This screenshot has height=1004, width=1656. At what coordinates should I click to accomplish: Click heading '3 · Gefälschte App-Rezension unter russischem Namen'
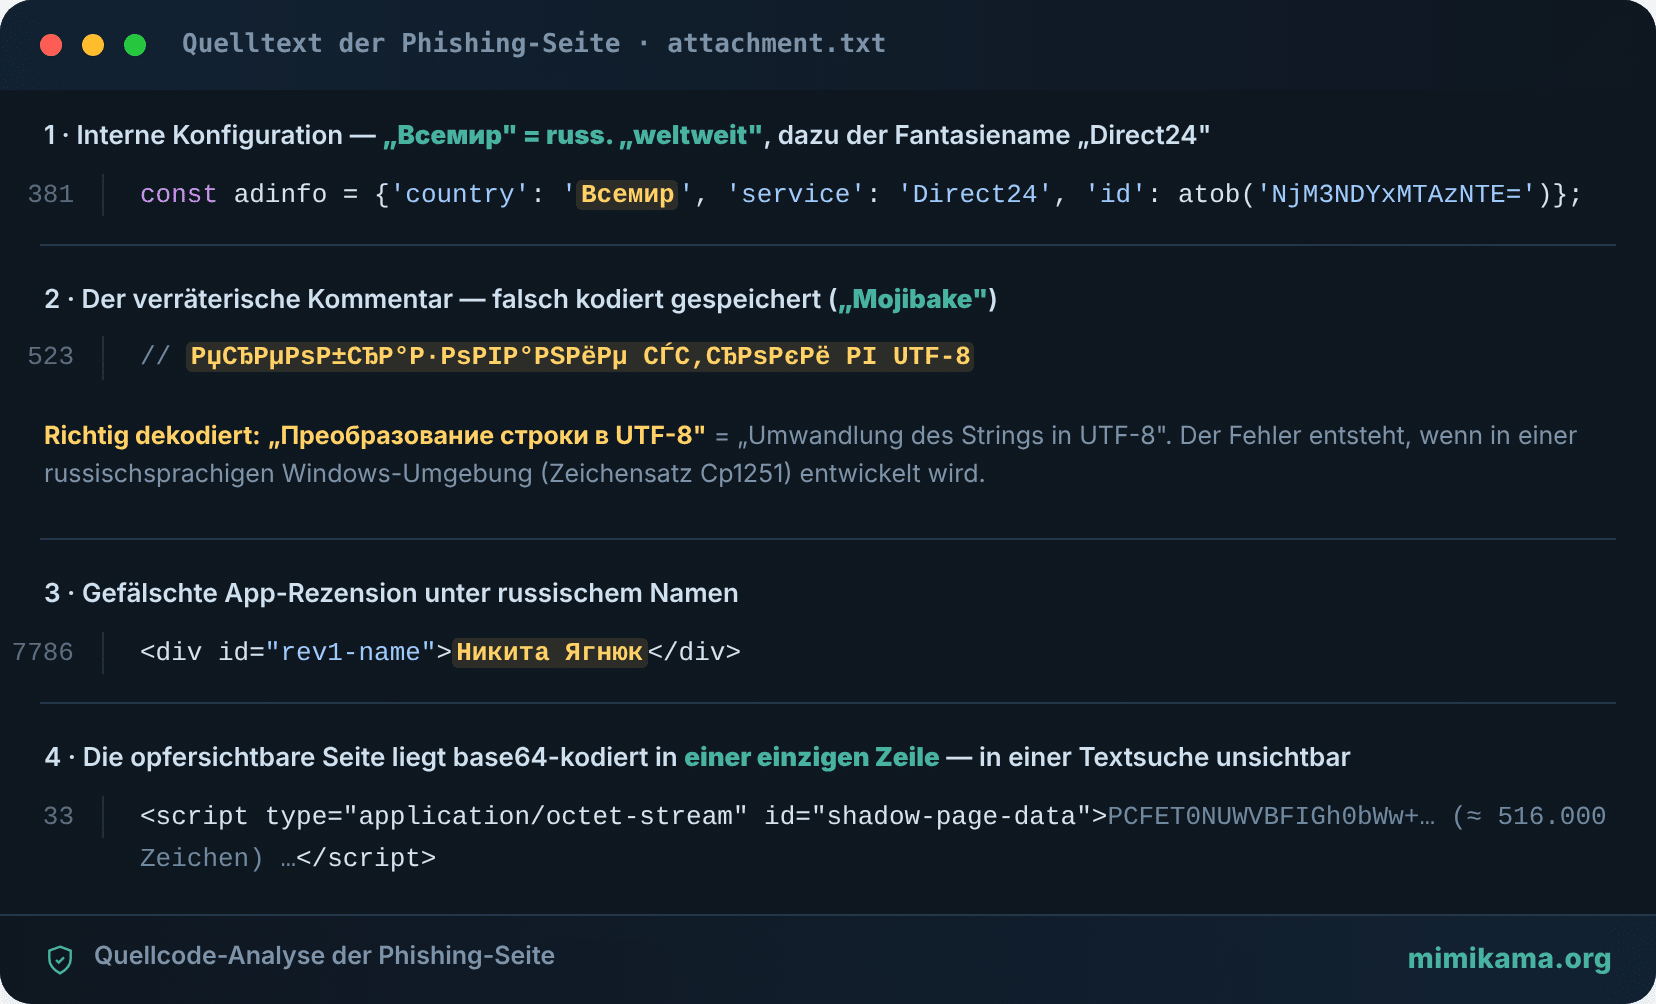tap(391, 593)
